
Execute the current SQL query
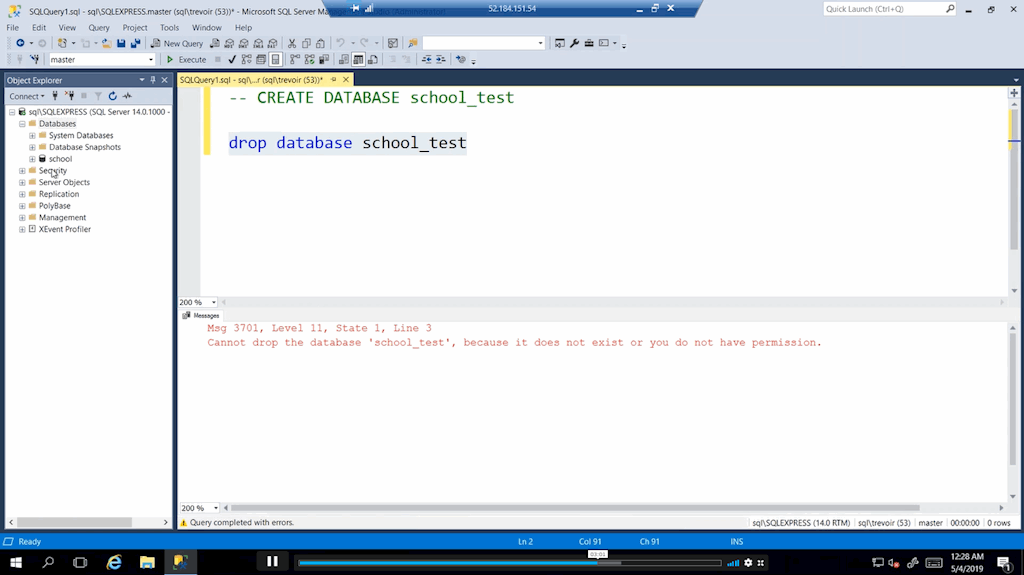(186, 59)
